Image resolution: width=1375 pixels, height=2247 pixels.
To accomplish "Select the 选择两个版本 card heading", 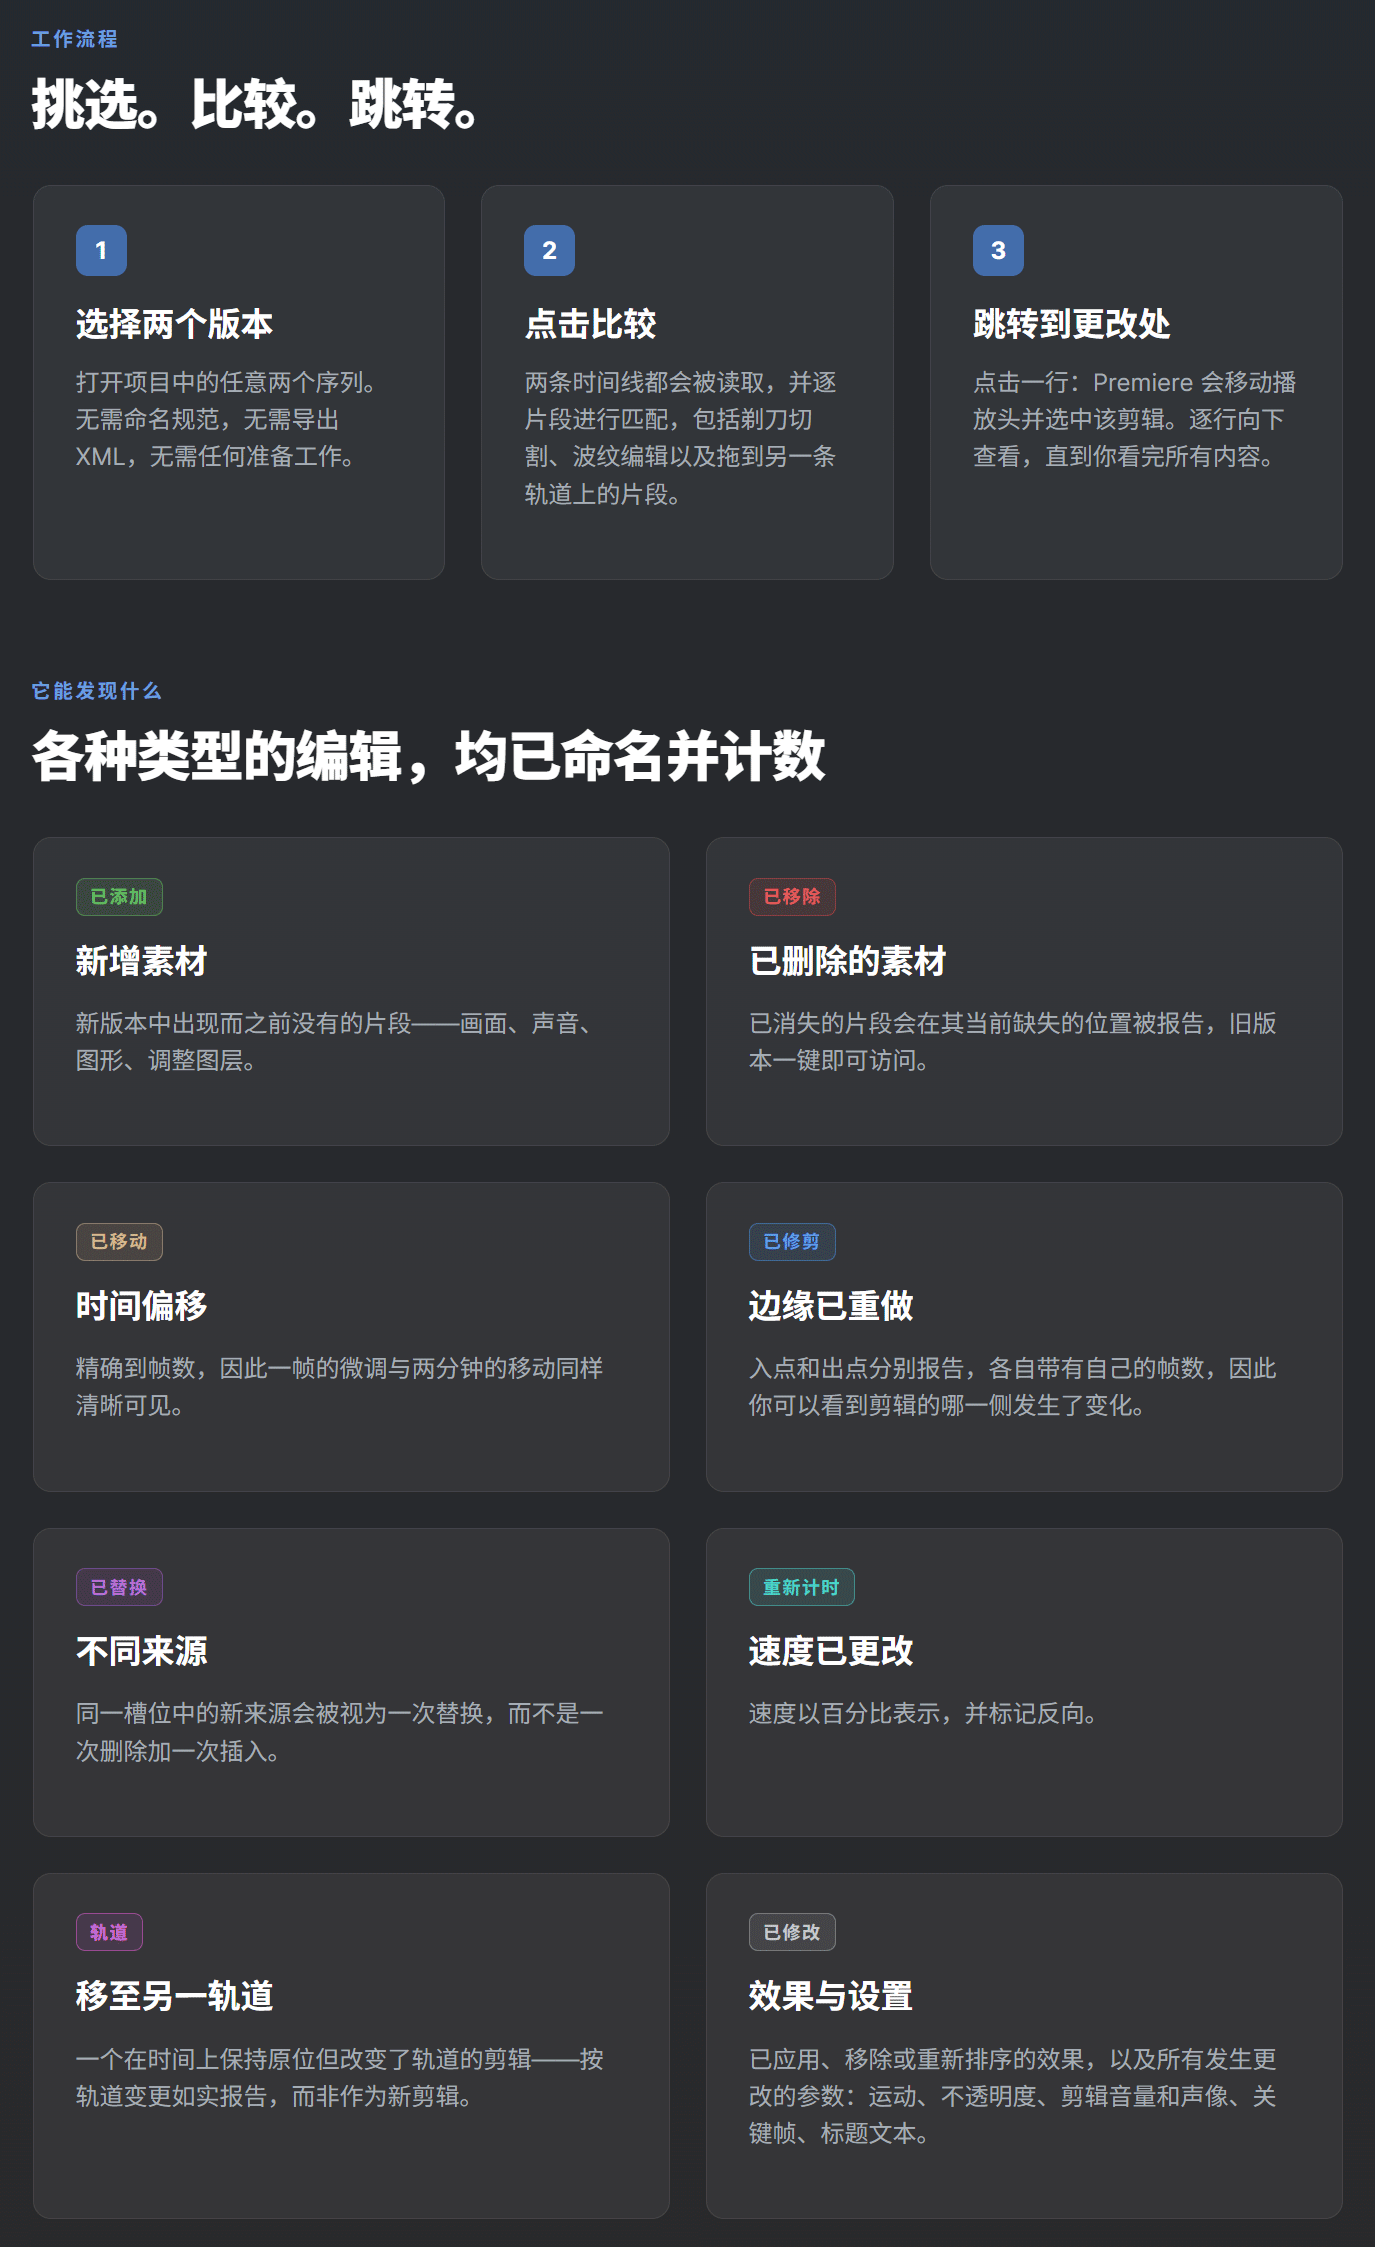I will click(174, 324).
